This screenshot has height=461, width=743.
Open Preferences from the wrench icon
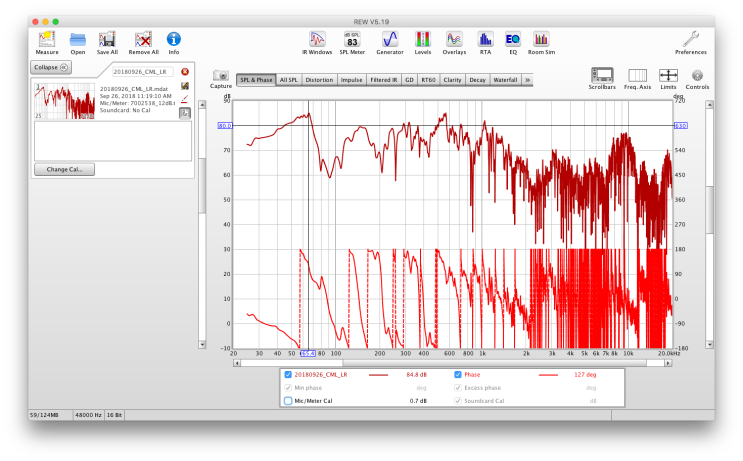point(690,40)
